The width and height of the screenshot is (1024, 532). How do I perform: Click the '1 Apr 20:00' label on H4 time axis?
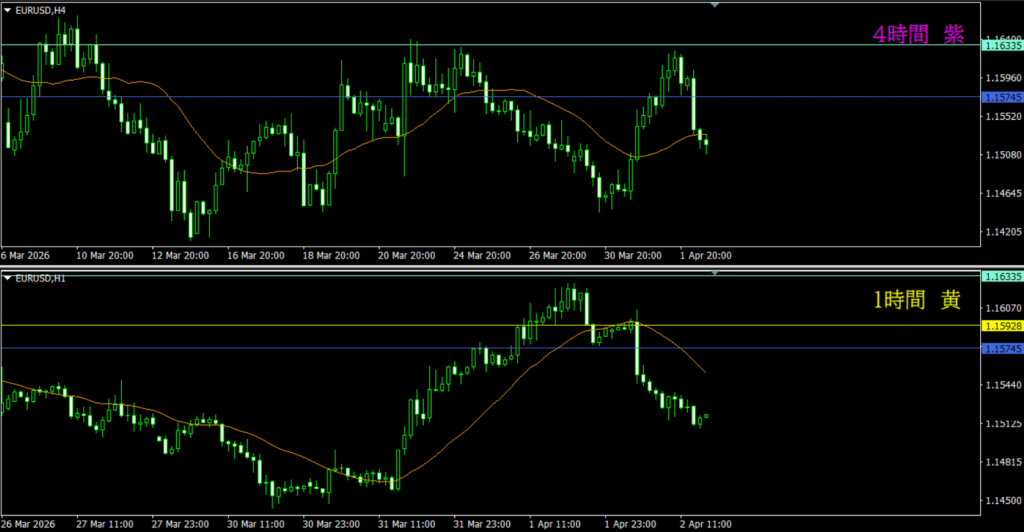click(705, 256)
